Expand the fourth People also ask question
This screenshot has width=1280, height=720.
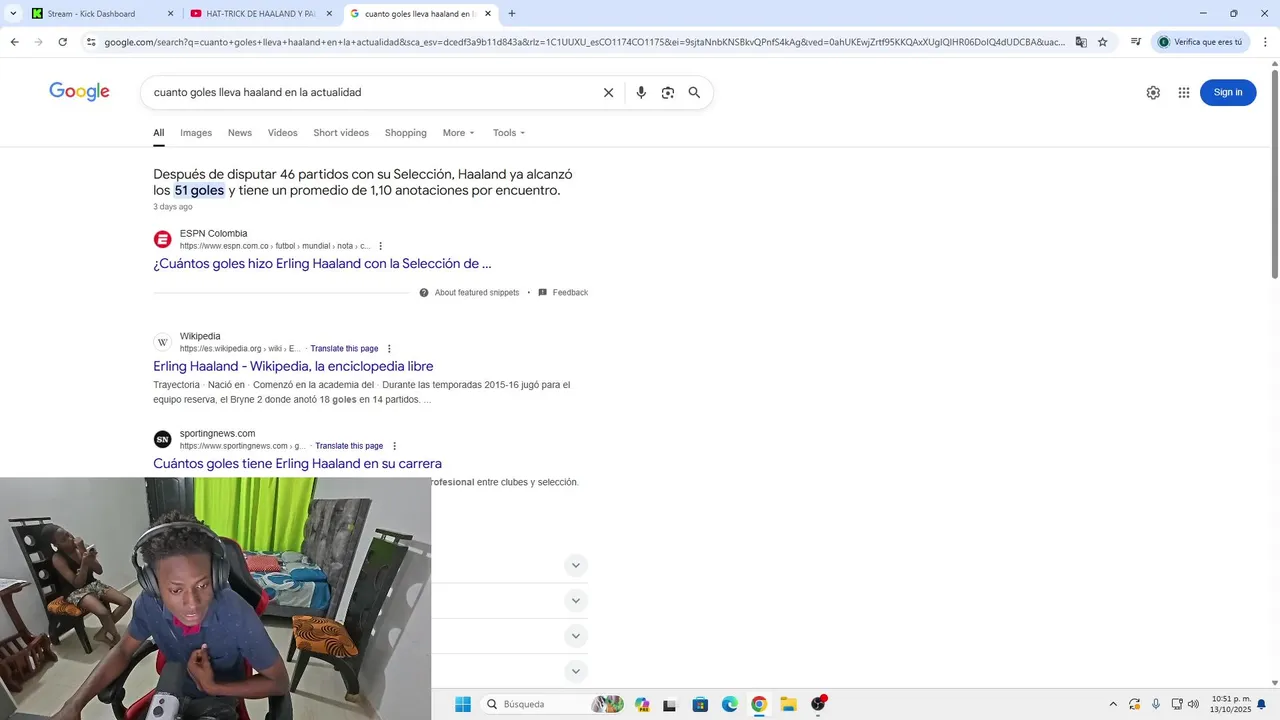click(575, 671)
